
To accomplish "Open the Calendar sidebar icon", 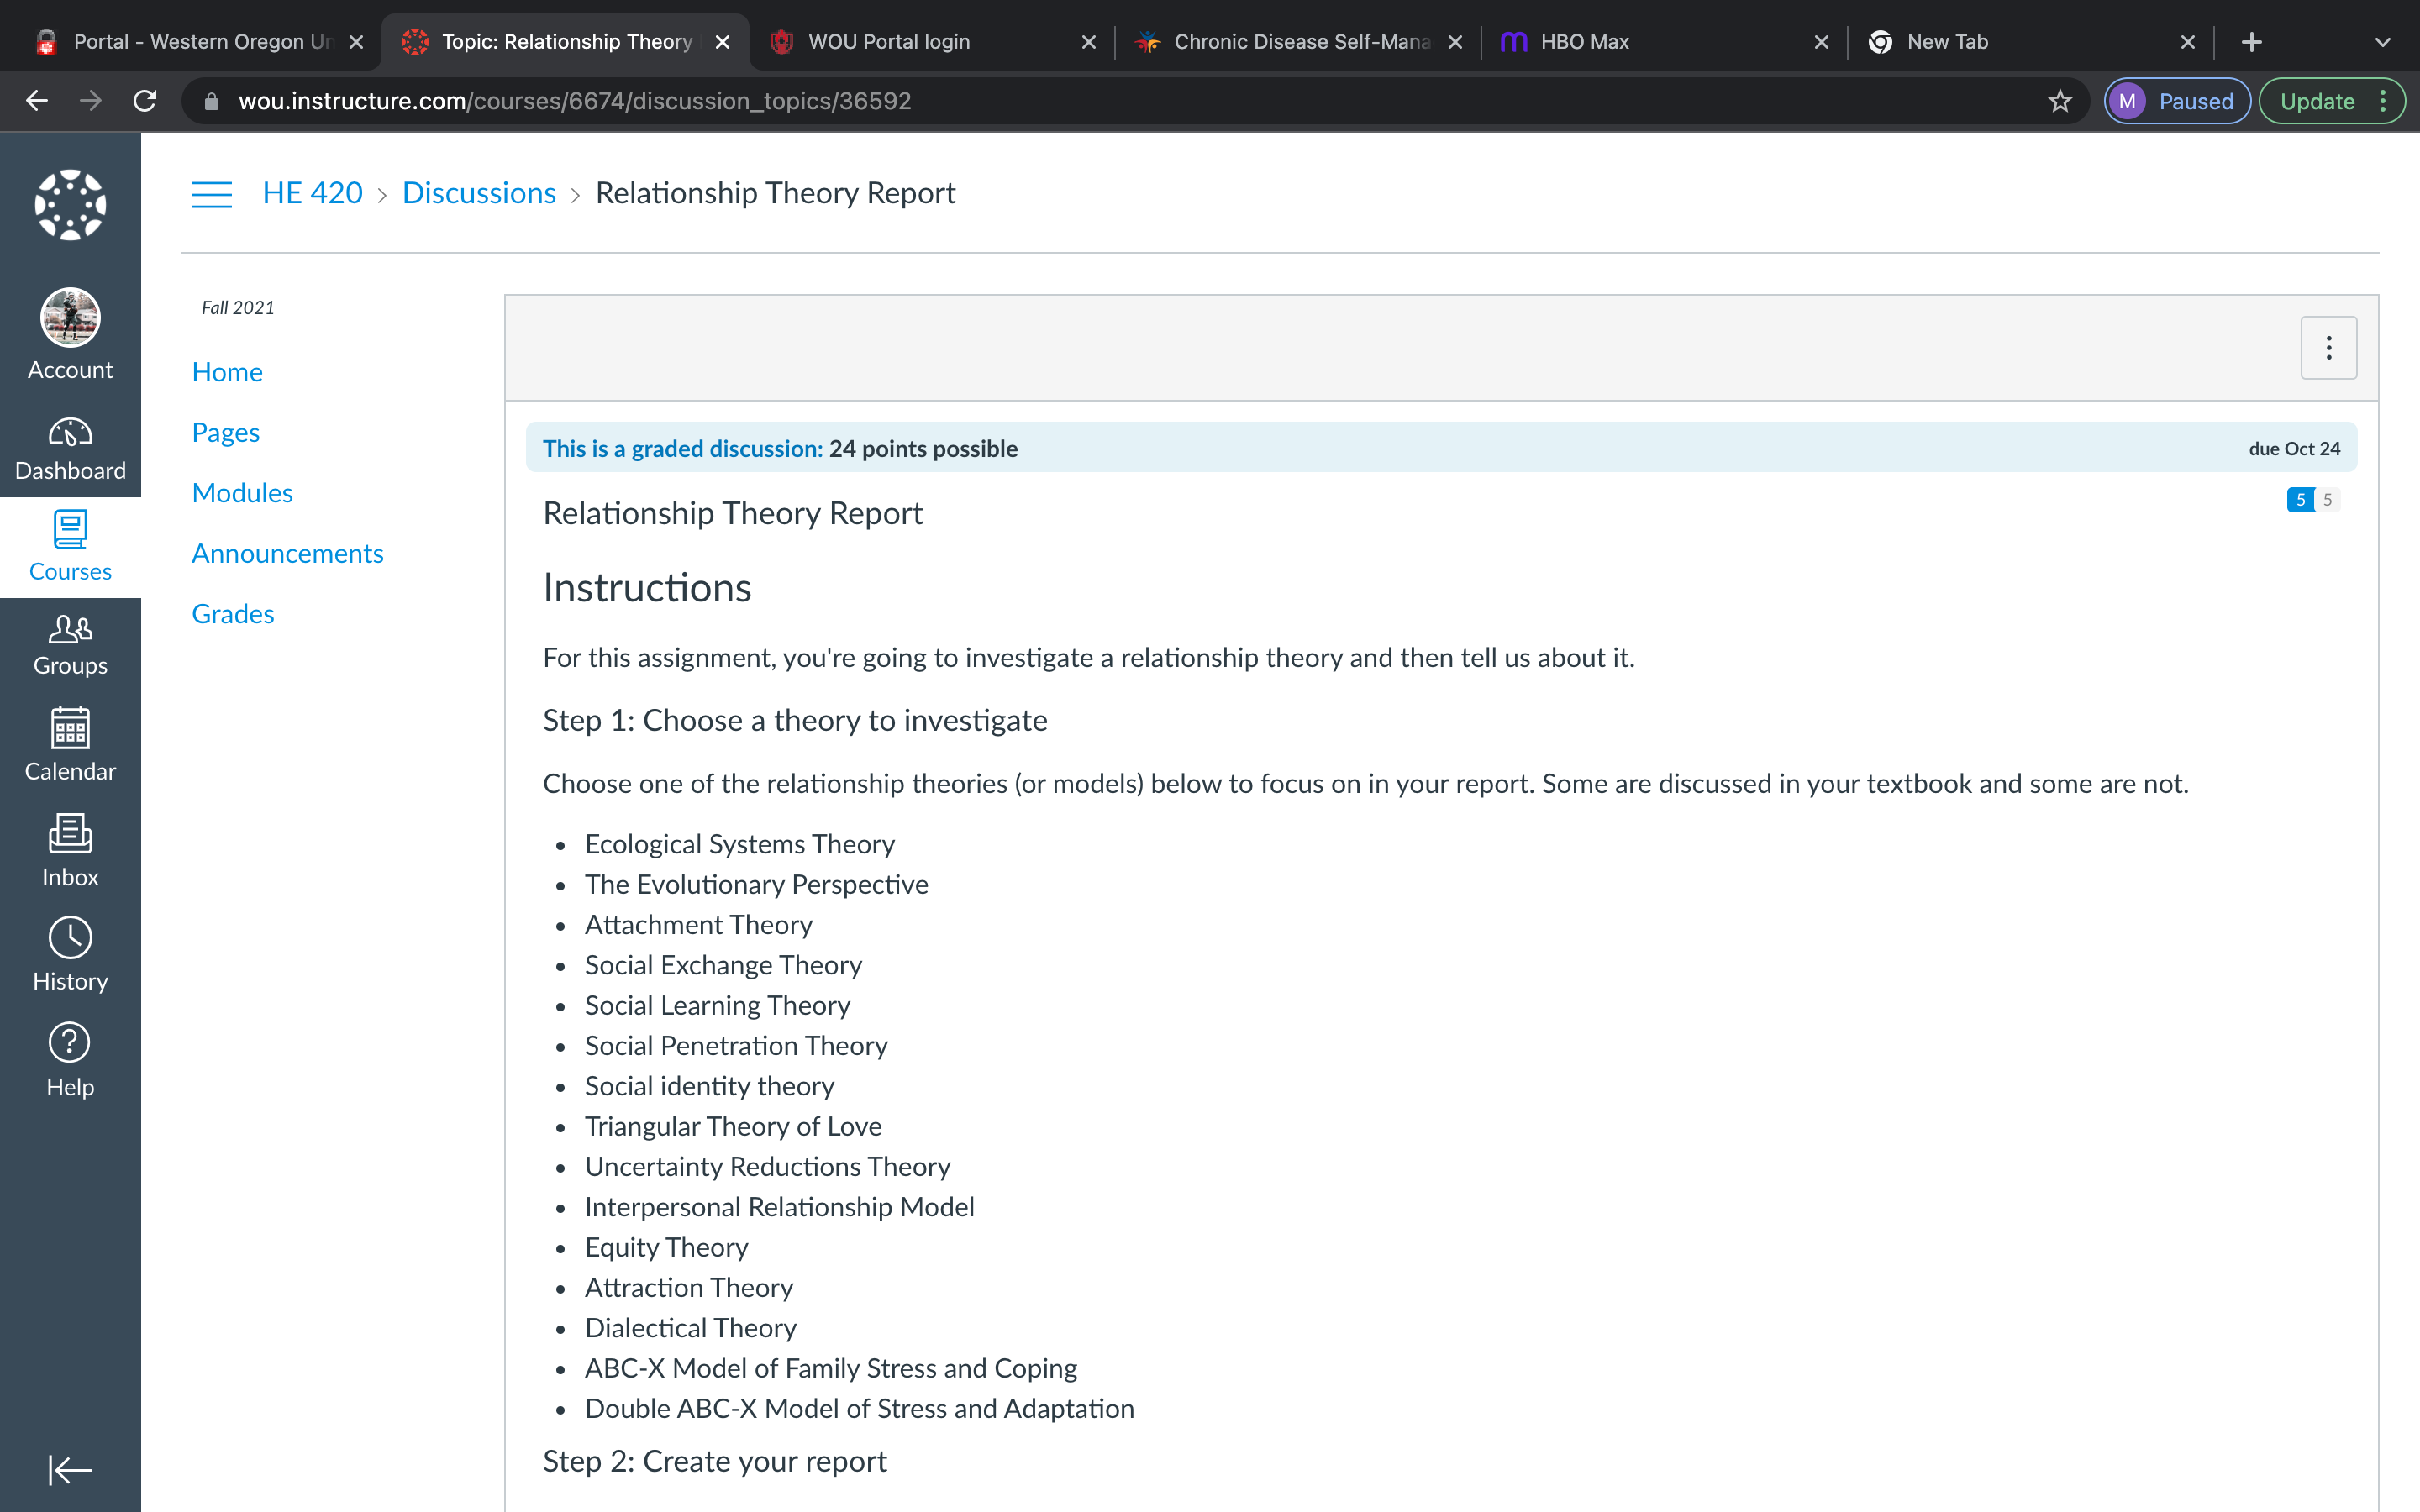I will coord(70,728).
